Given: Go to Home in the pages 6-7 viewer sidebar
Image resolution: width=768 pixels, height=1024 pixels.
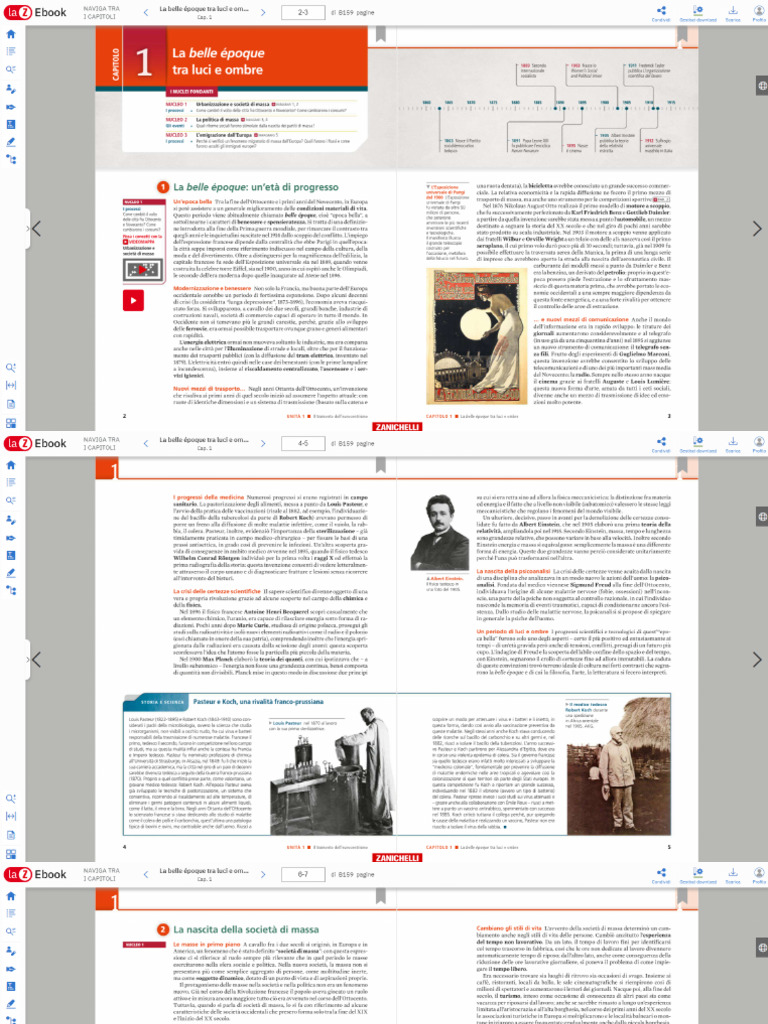Looking at the screenshot, I should coord(10,896).
